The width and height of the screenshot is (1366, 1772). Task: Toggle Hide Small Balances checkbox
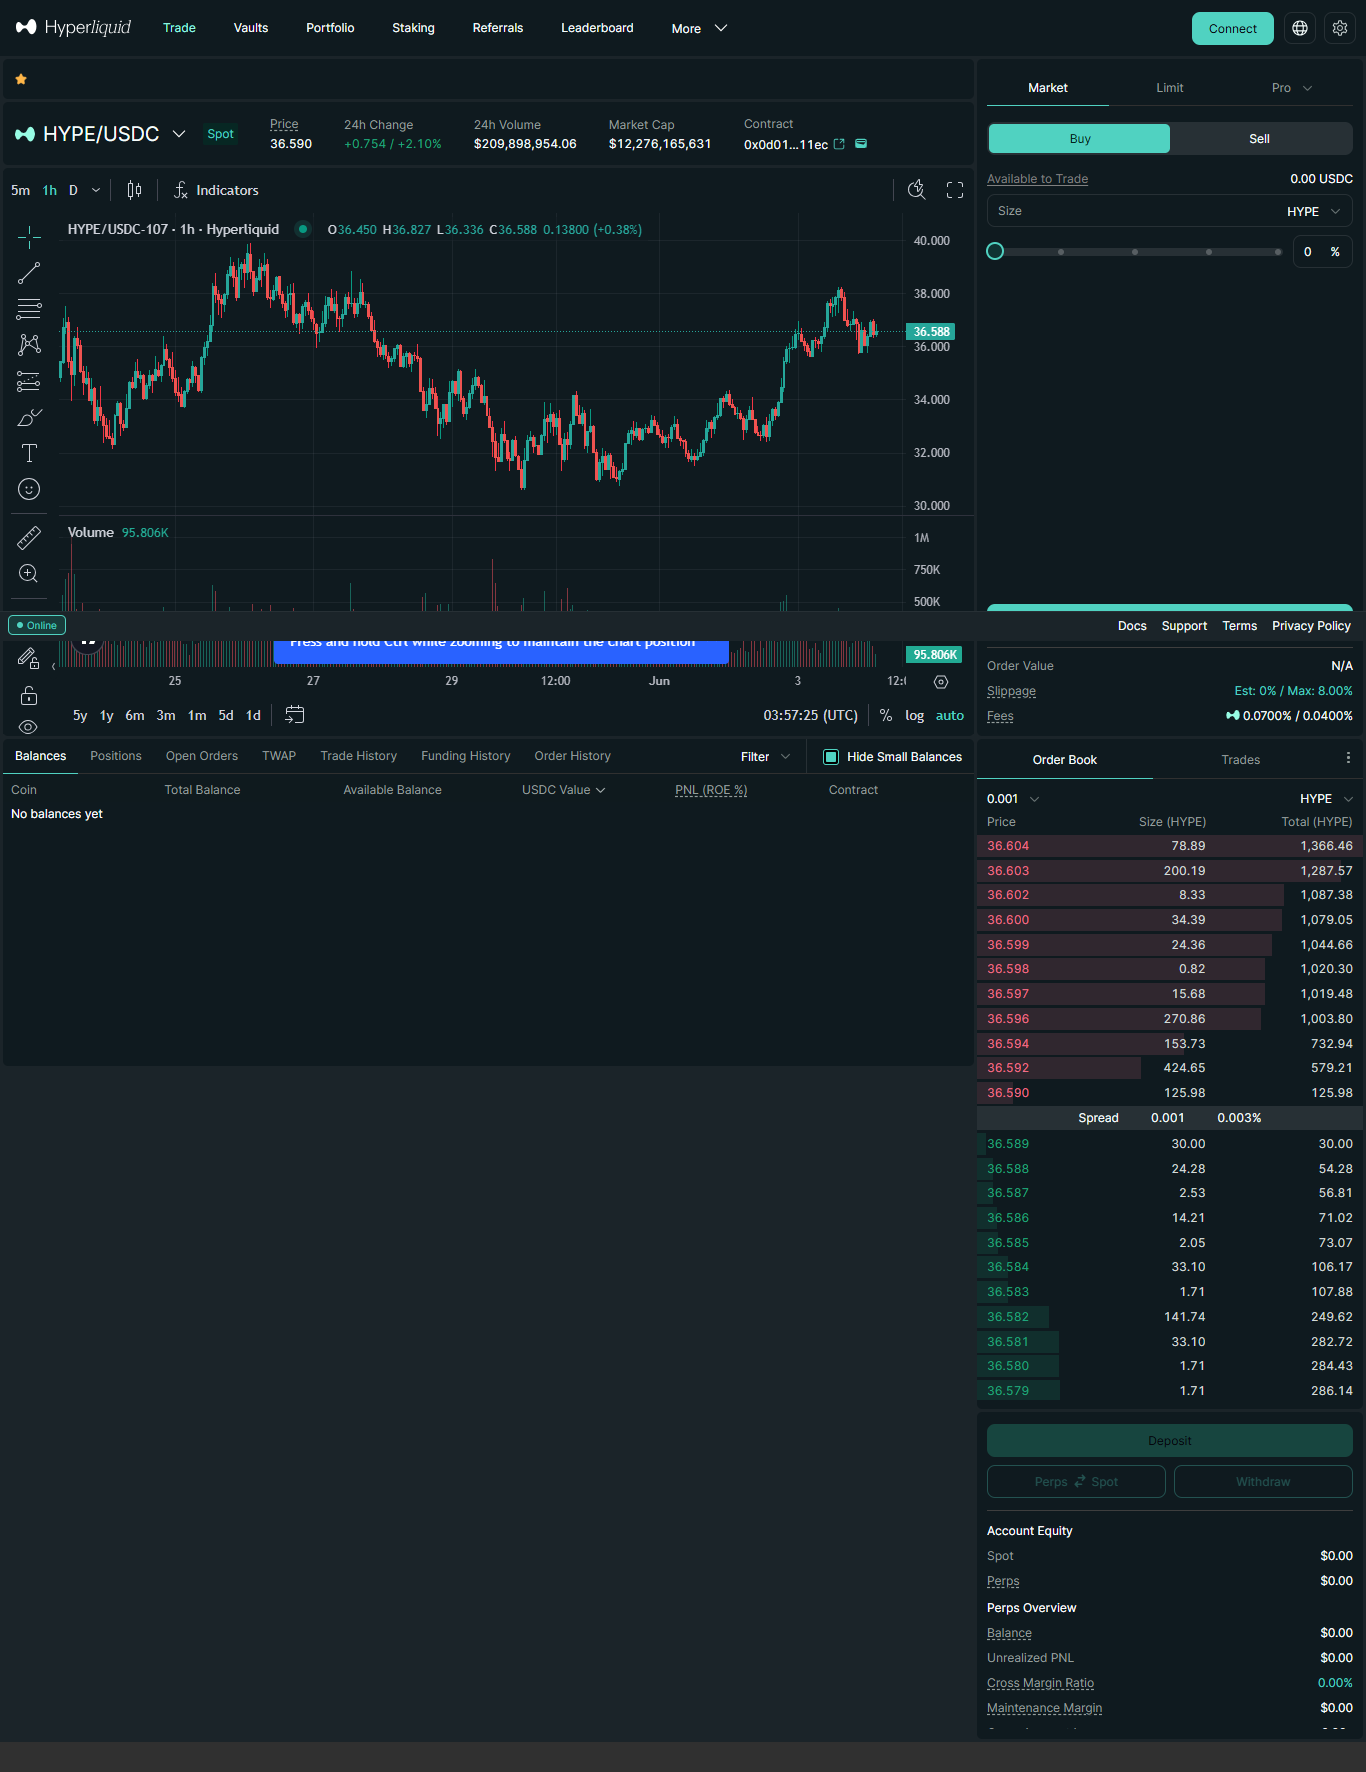(x=831, y=757)
